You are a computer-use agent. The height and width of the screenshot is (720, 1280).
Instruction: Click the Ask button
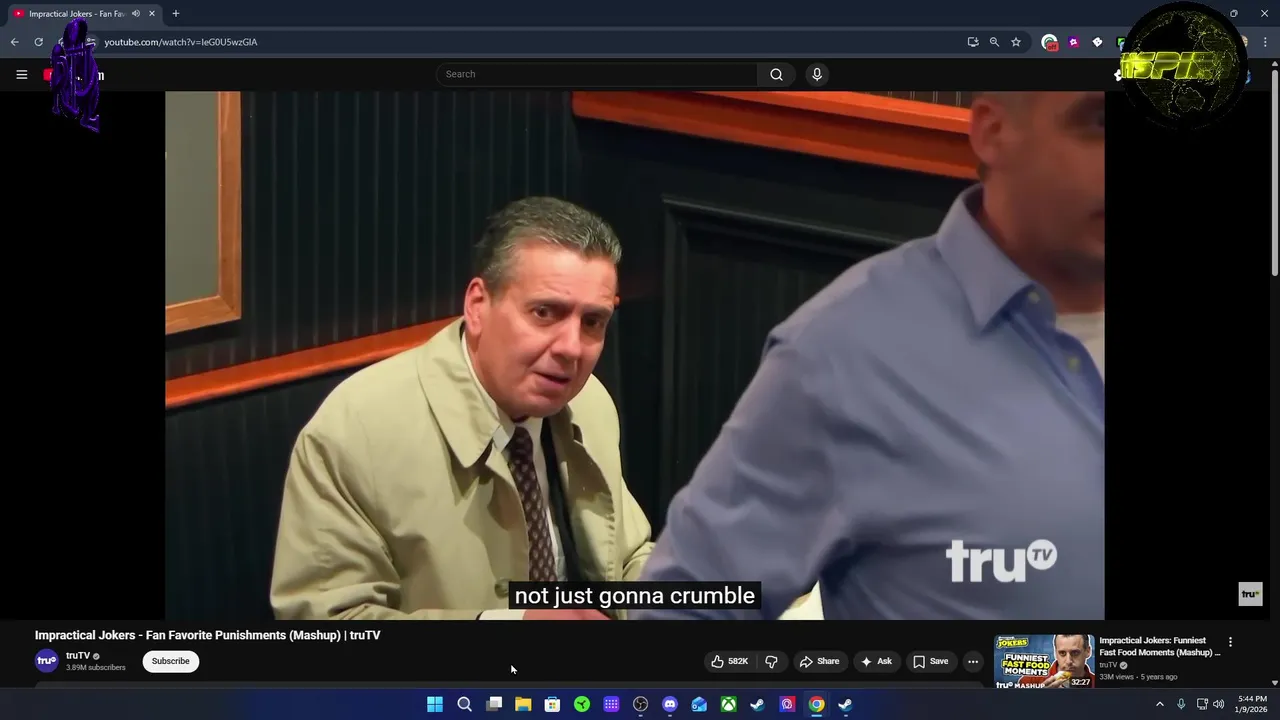click(x=876, y=661)
